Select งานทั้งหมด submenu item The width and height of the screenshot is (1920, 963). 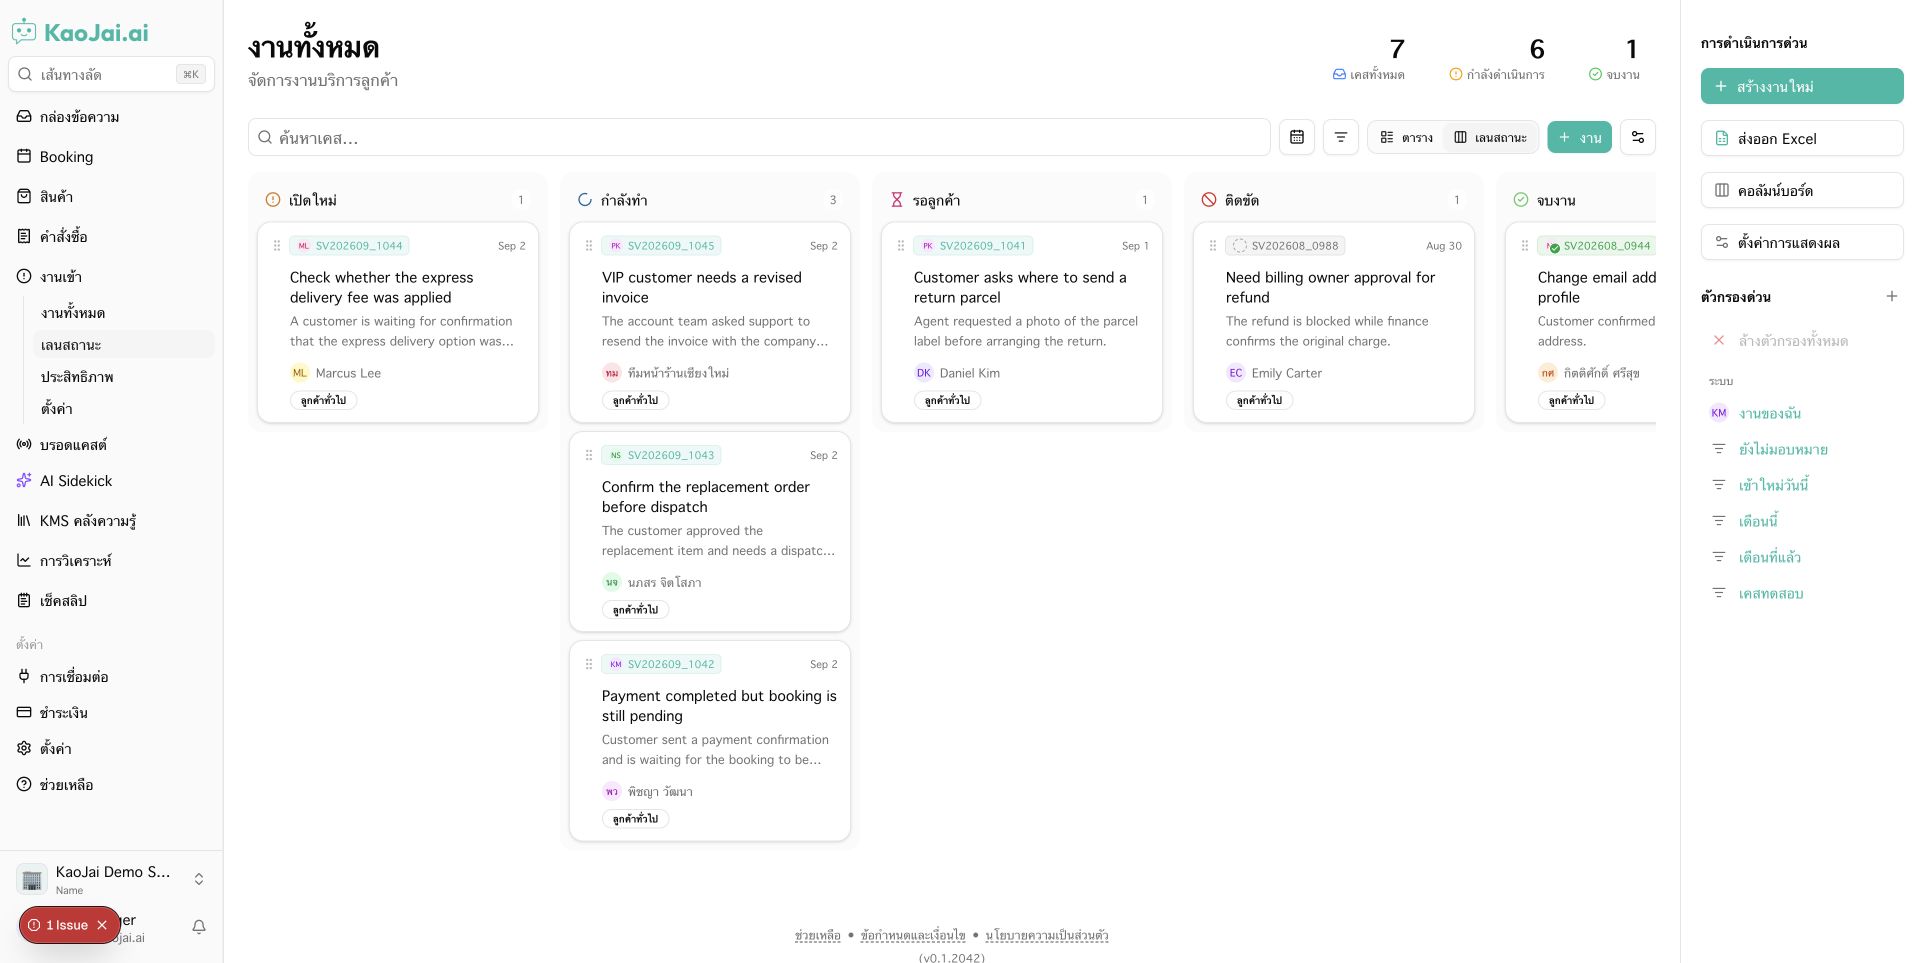pyautogui.click(x=124, y=313)
